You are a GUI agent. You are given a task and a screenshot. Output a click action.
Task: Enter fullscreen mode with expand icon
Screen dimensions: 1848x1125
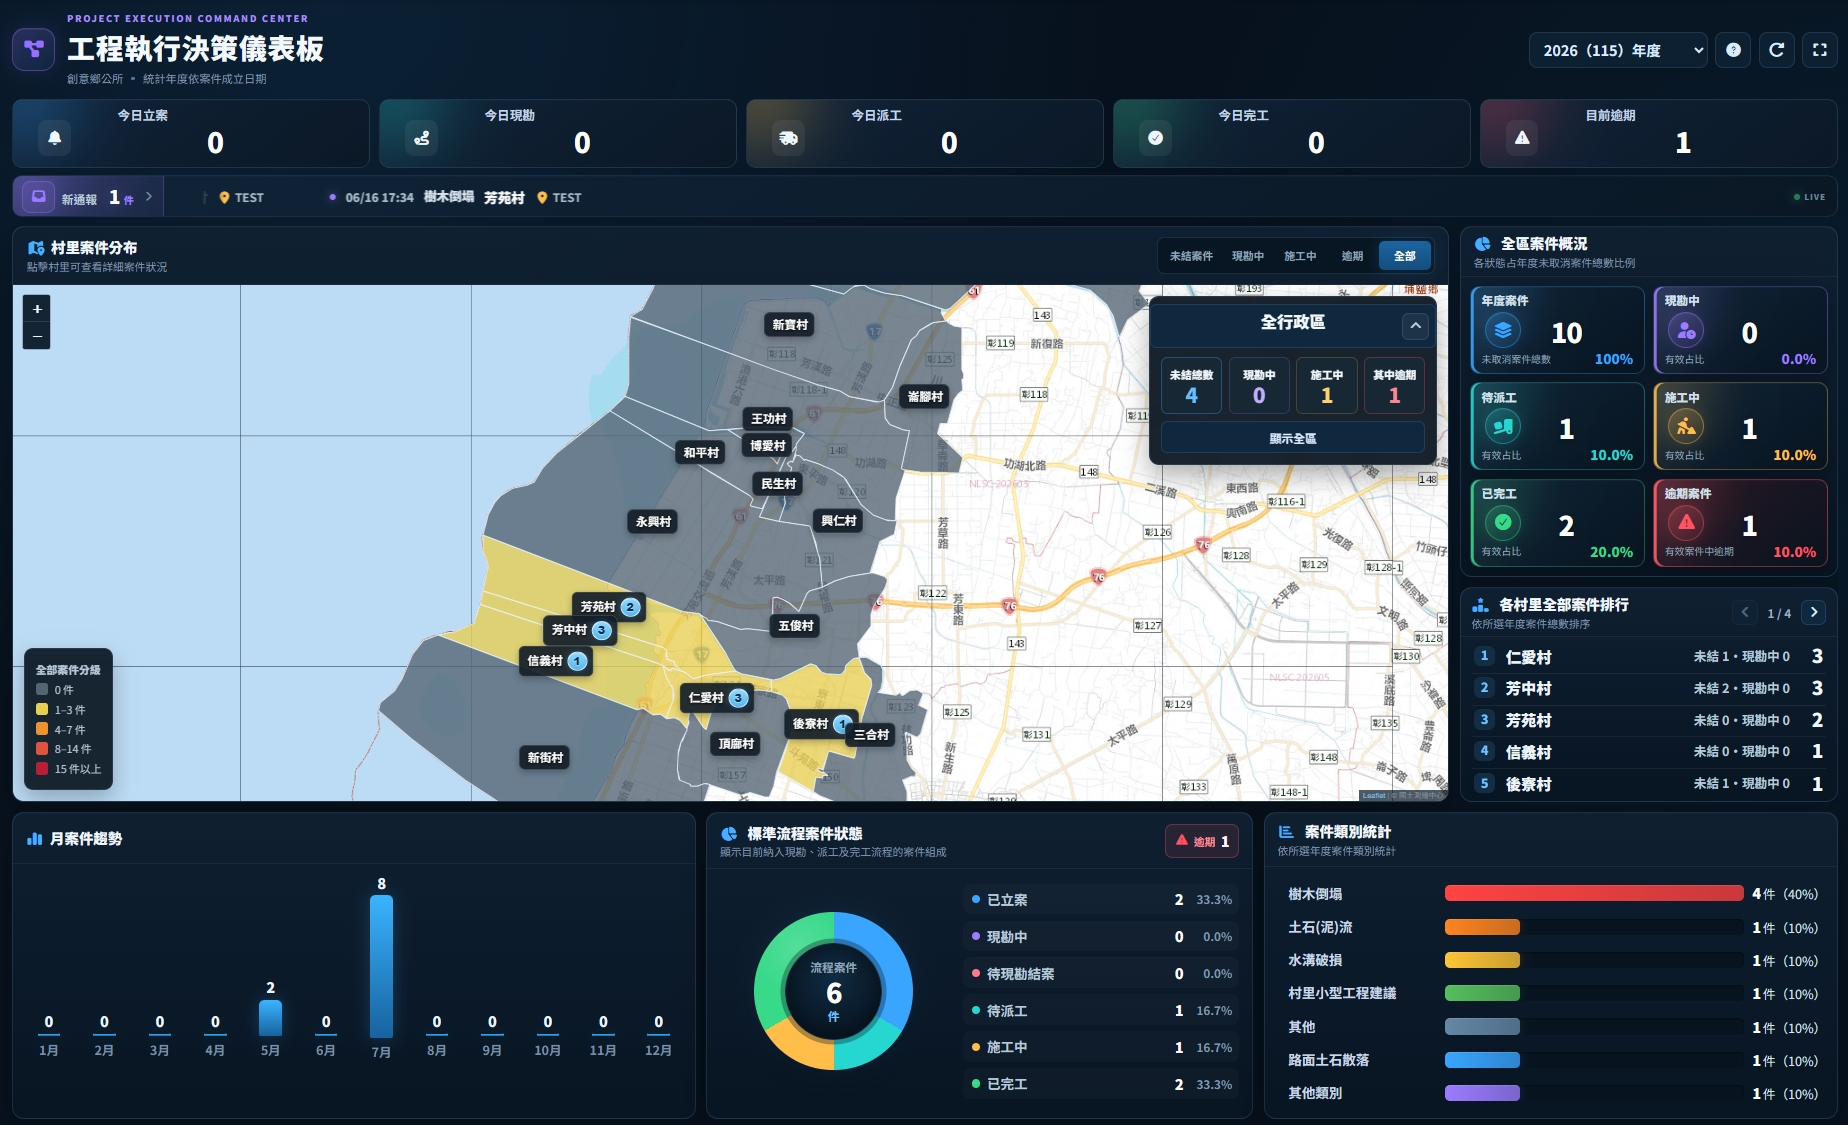(1819, 50)
